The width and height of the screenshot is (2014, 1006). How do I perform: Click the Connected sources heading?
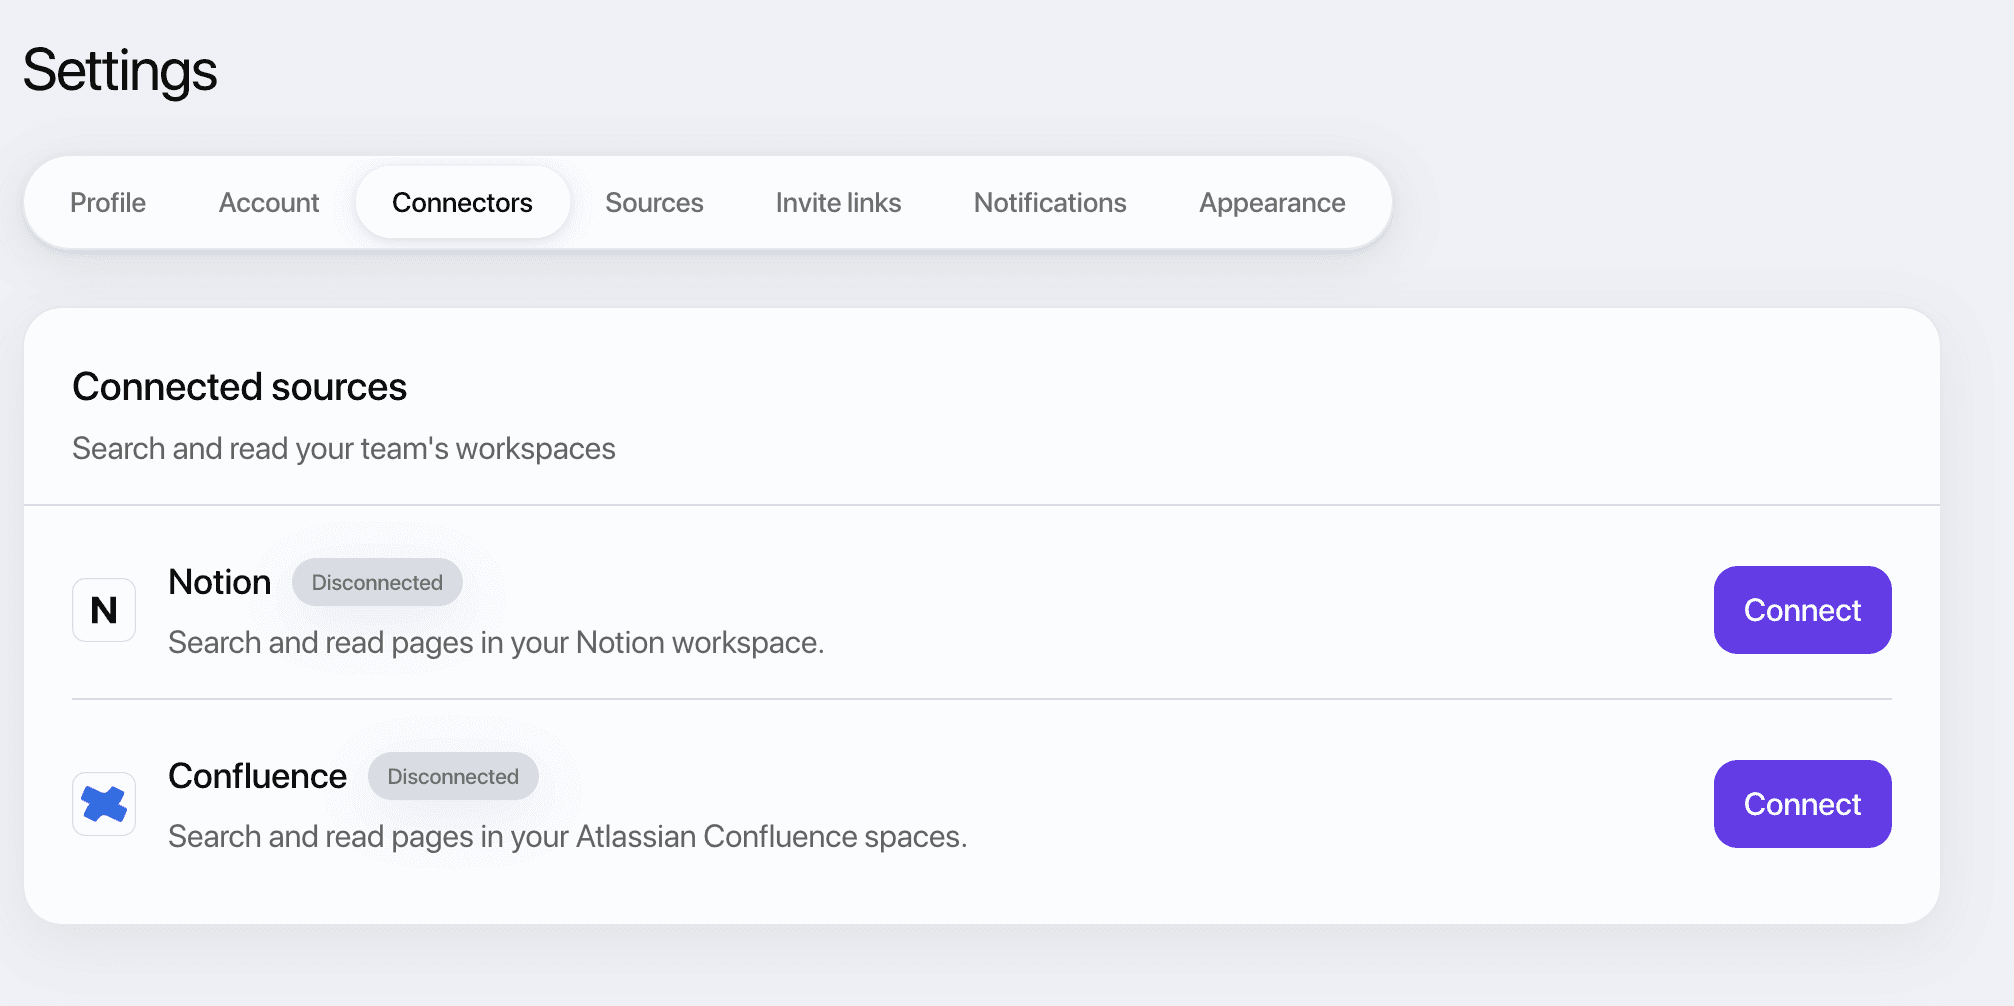(239, 387)
